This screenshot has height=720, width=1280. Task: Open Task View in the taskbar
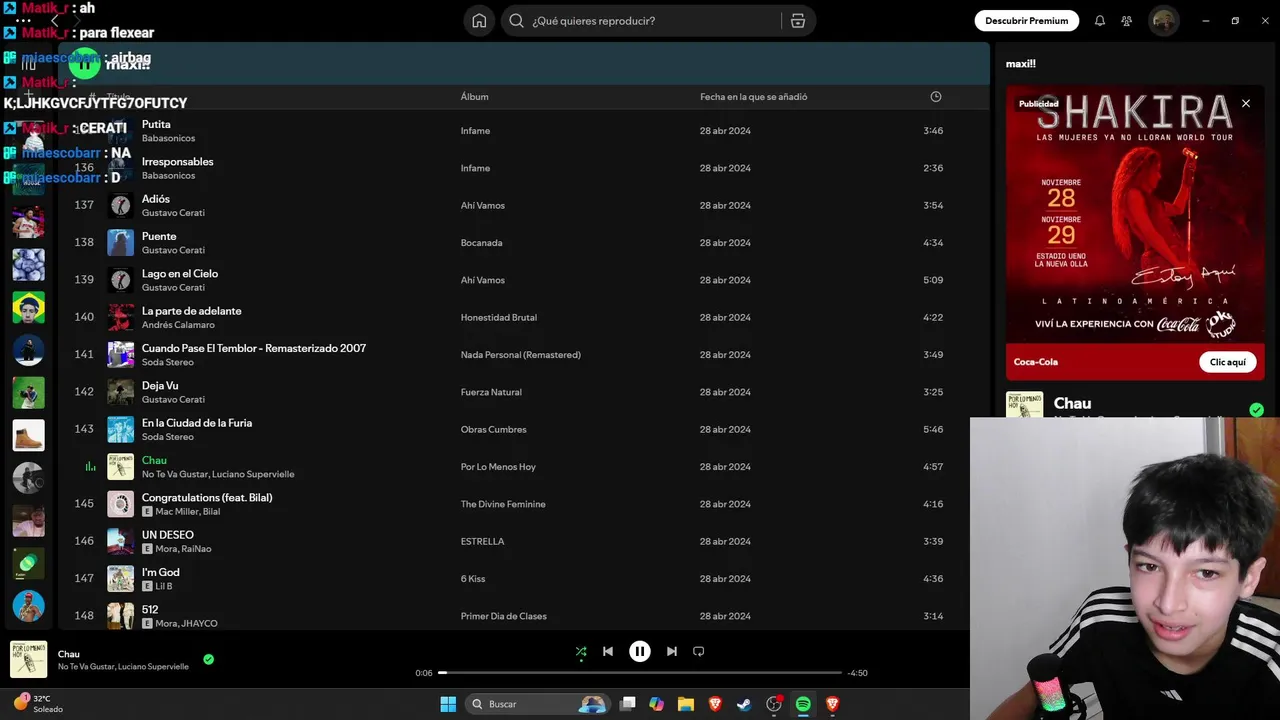tap(628, 704)
